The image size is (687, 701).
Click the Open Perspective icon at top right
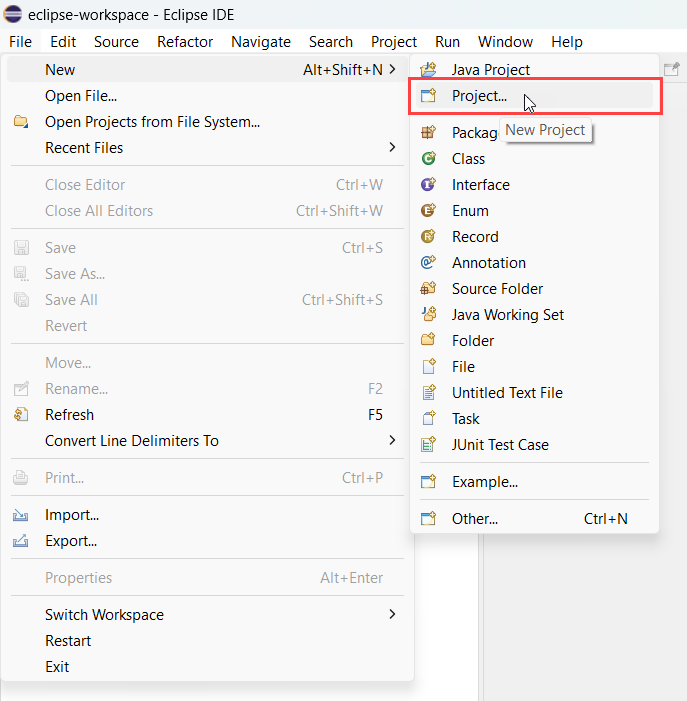(671, 69)
